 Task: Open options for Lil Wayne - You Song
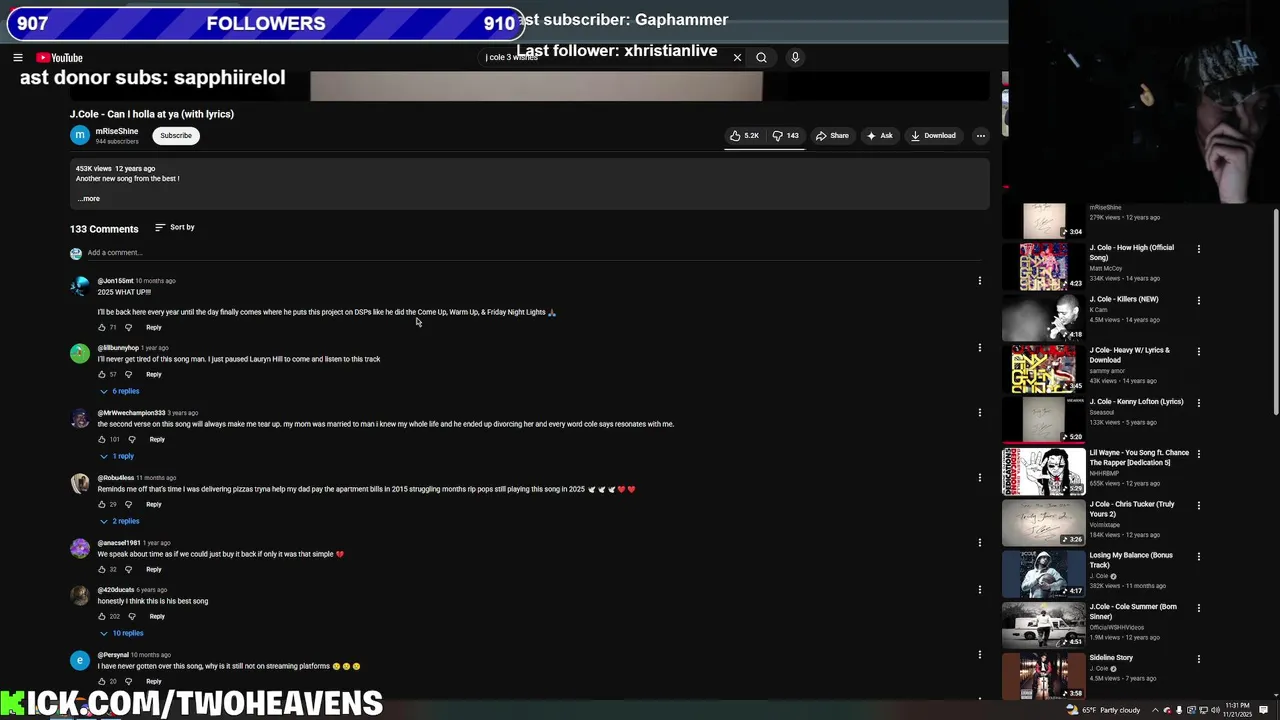[x=1199, y=454]
